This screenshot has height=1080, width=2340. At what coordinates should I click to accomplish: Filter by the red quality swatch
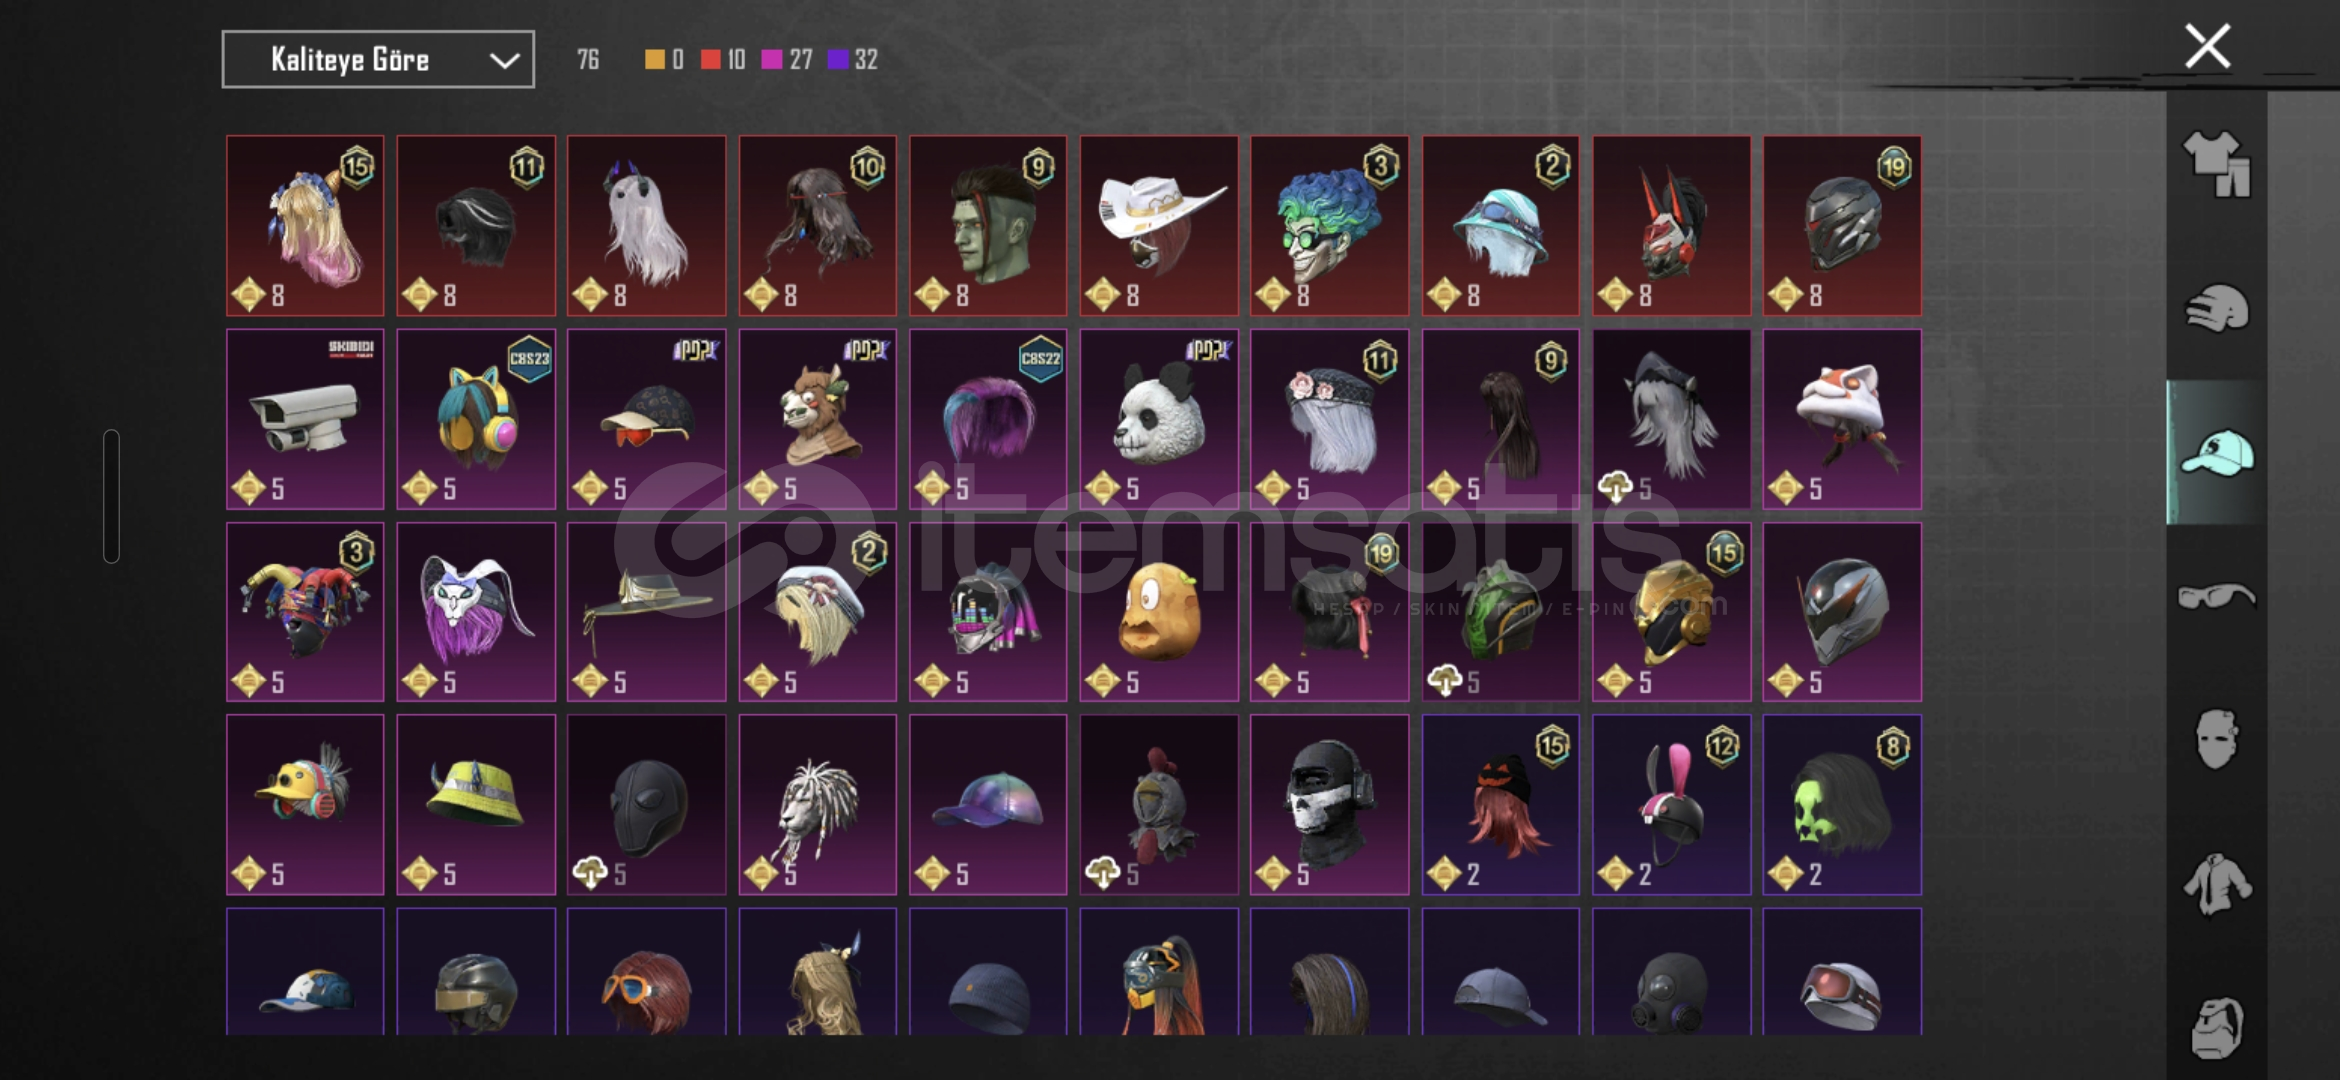pyautogui.click(x=710, y=60)
